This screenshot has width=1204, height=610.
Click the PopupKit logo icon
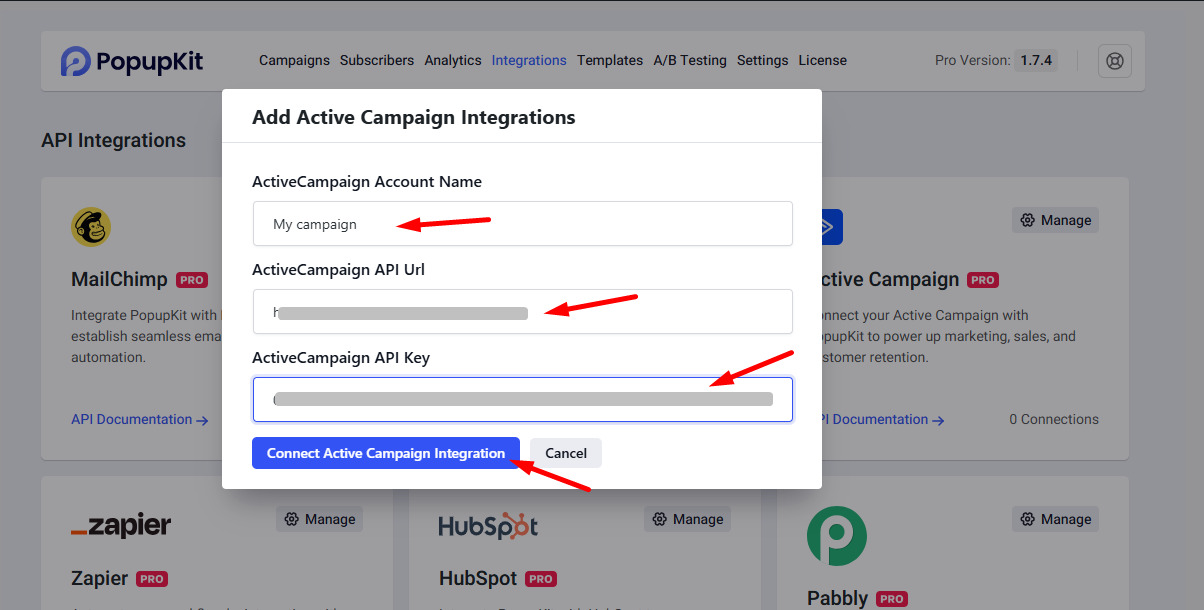pyautogui.click(x=74, y=60)
